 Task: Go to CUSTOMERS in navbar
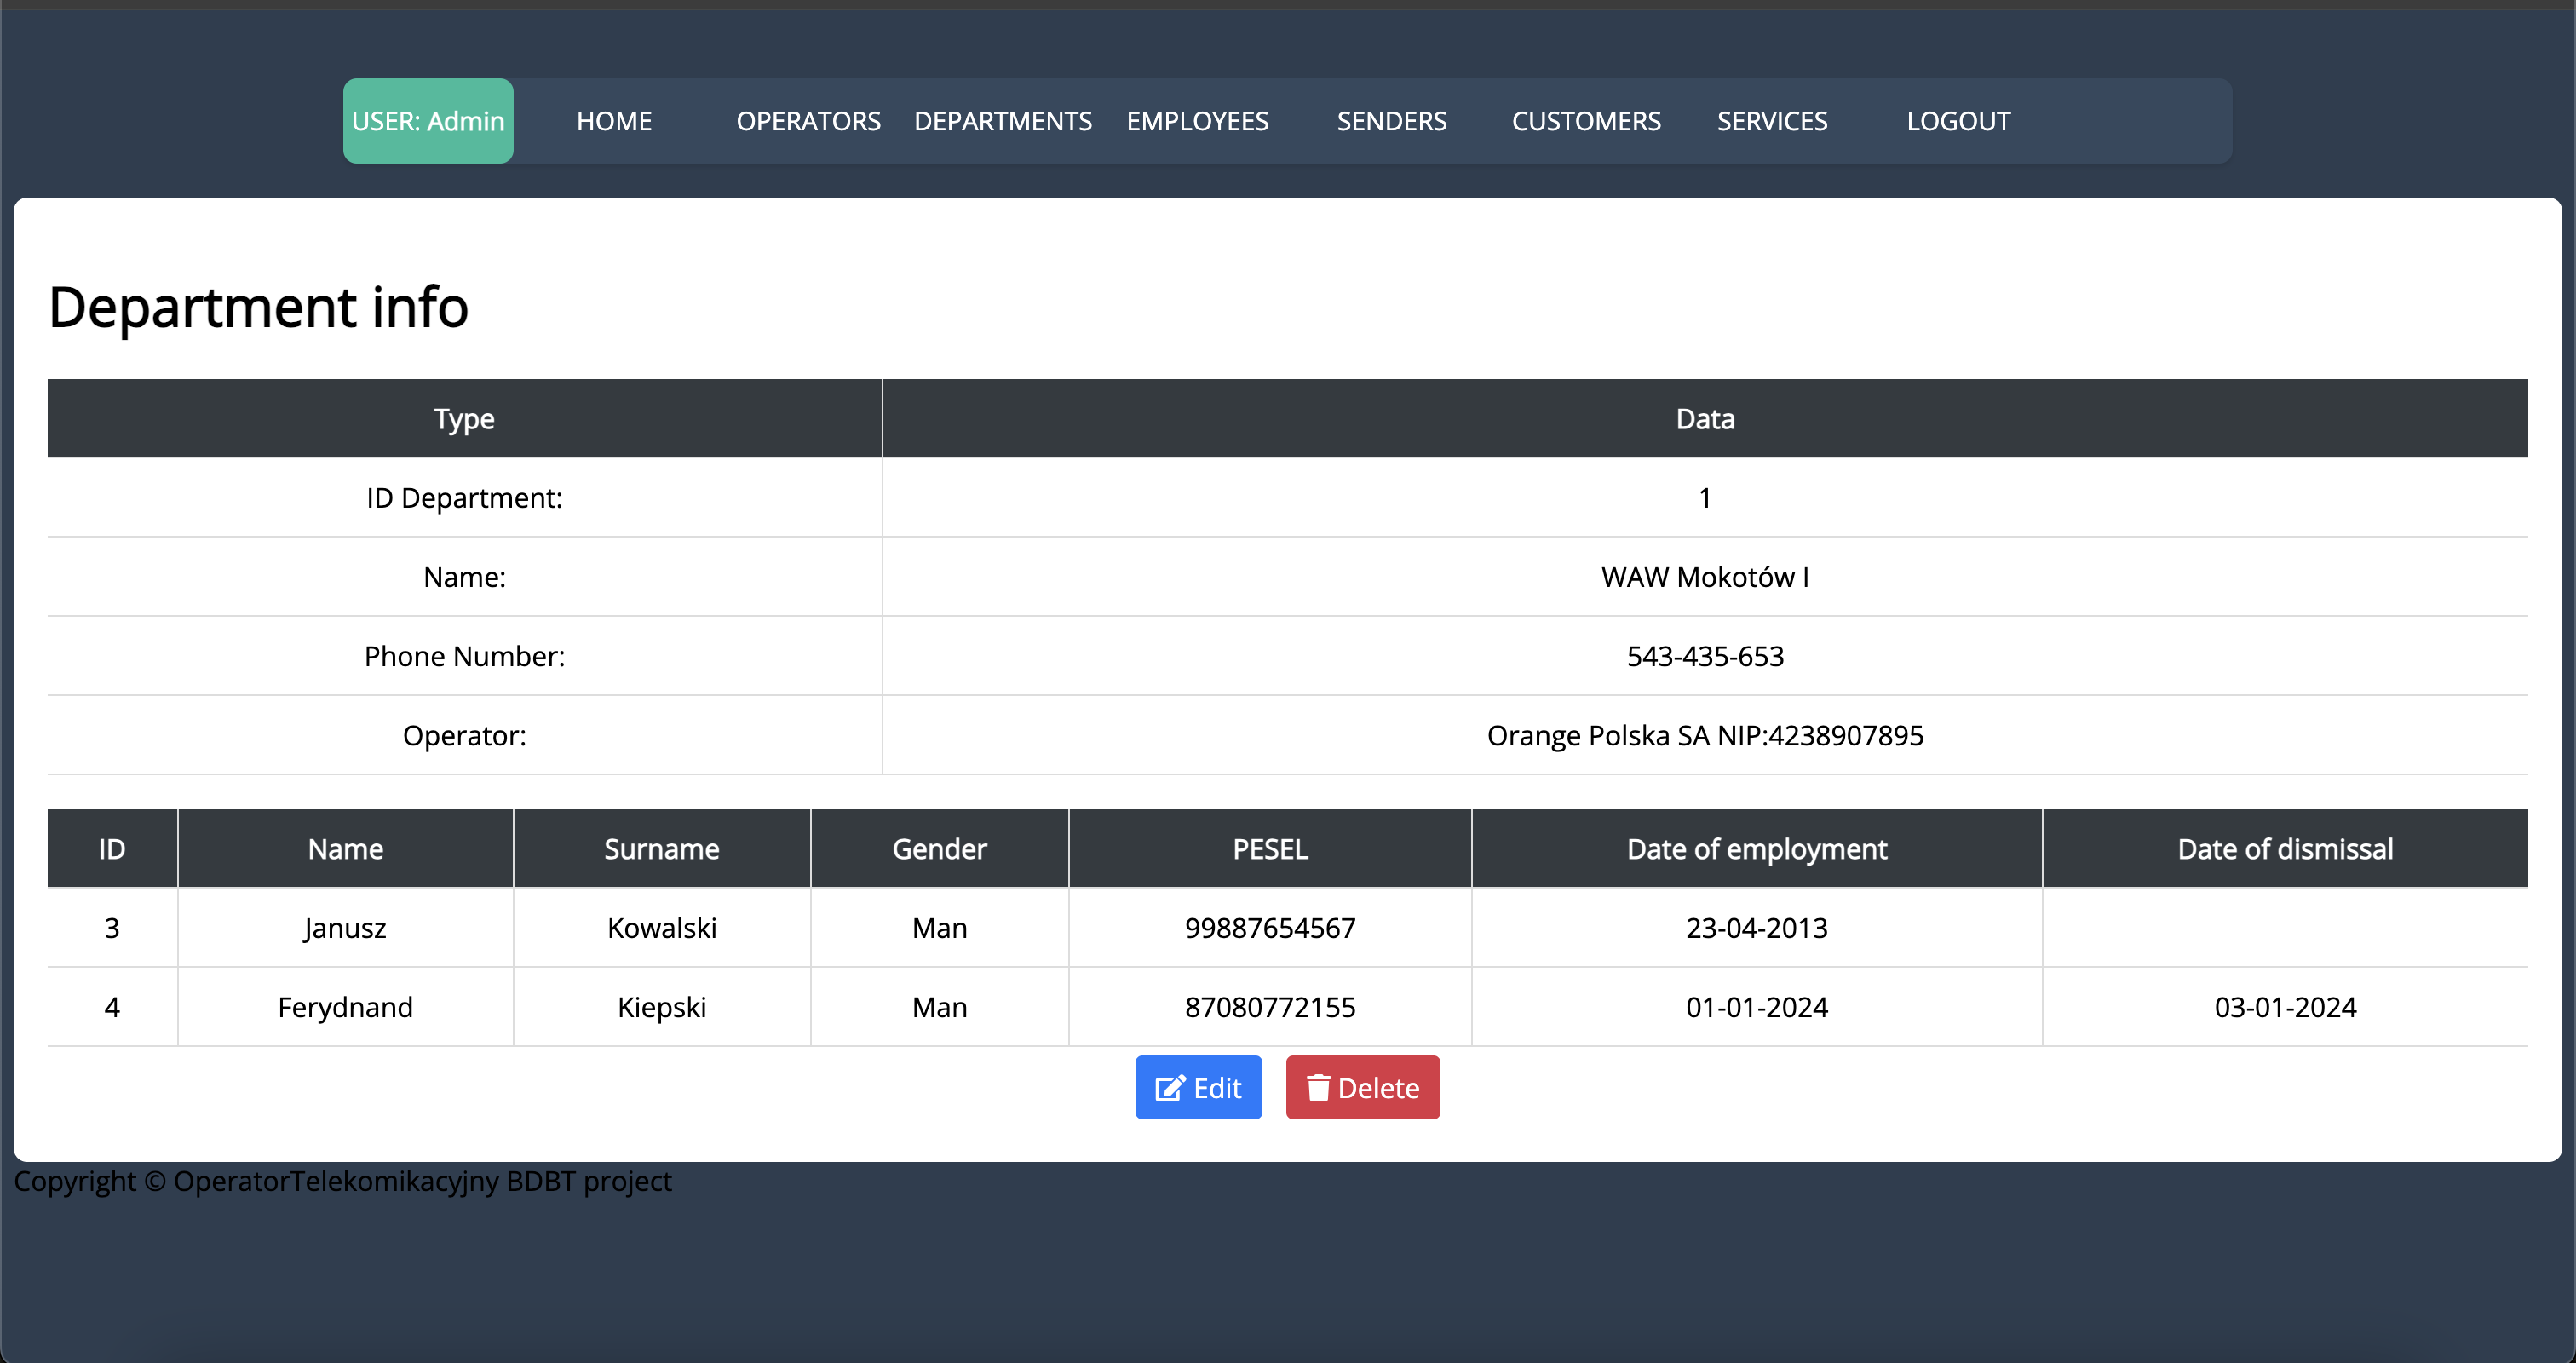tap(1586, 121)
